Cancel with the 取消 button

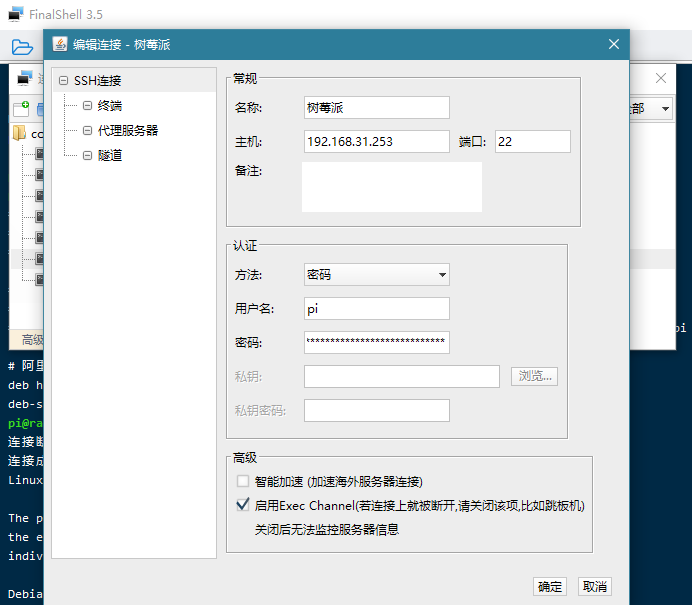[x=594, y=586]
